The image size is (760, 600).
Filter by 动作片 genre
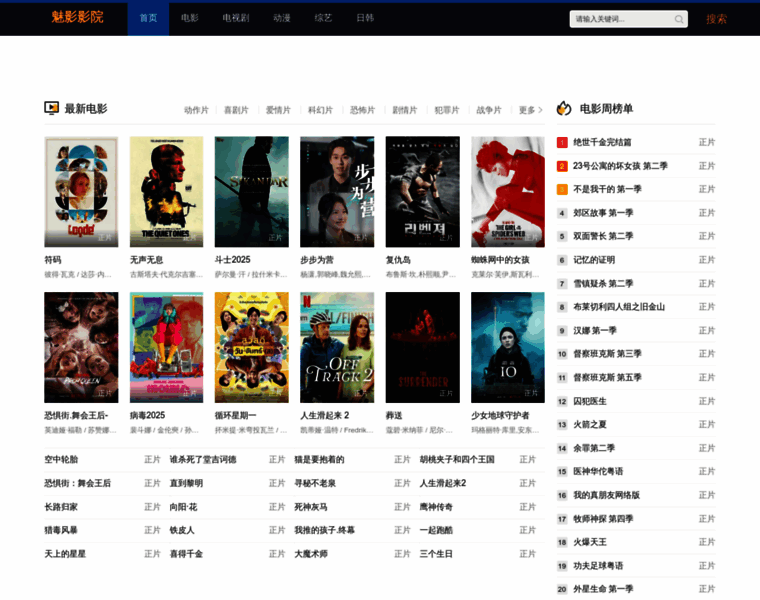(x=196, y=110)
